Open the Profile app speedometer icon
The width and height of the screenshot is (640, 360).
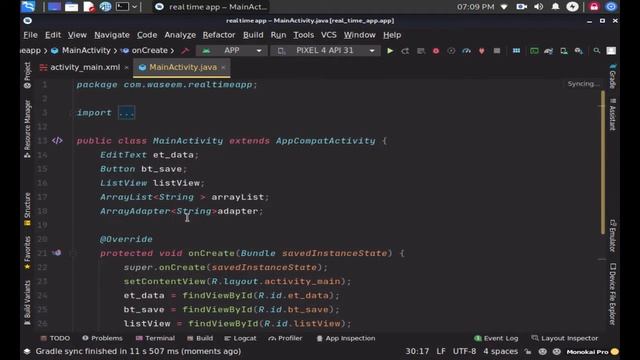point(466,51)
